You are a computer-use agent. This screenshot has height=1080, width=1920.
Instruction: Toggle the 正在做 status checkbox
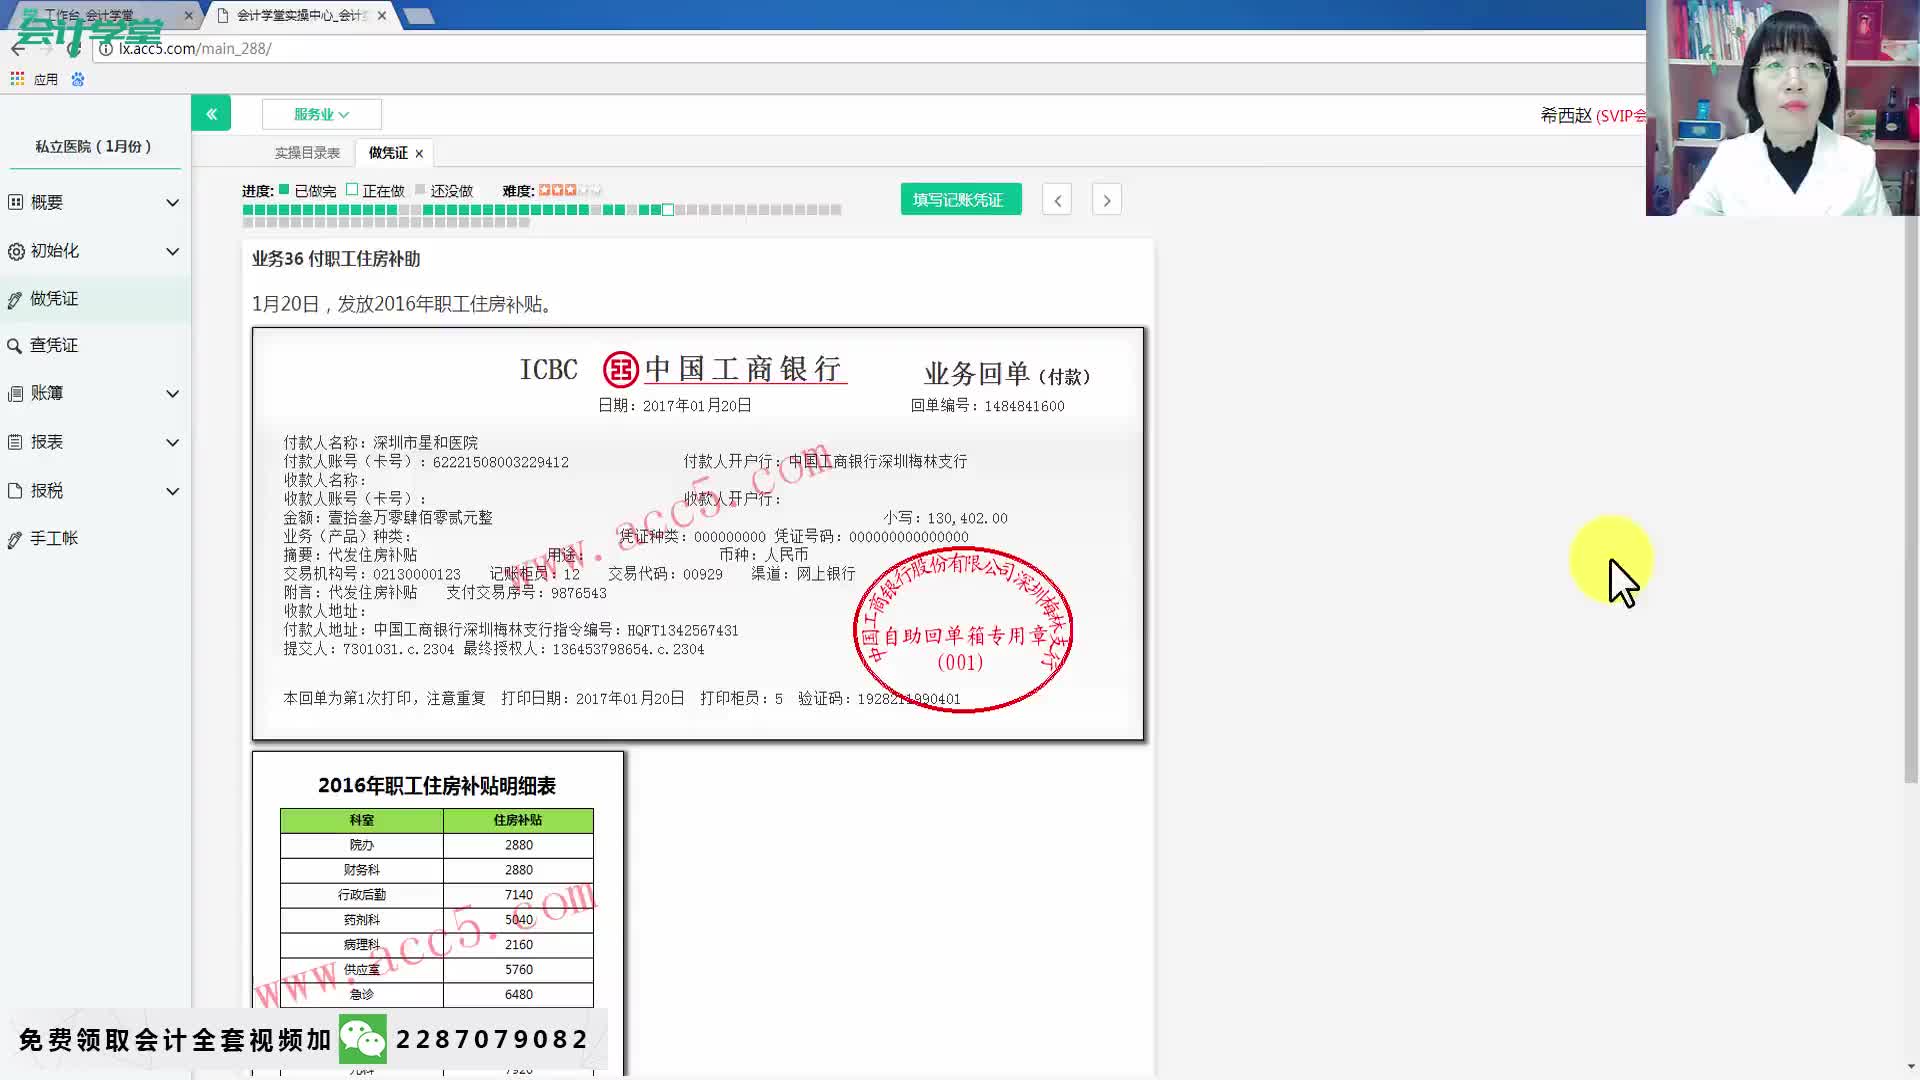coord(352,189)
